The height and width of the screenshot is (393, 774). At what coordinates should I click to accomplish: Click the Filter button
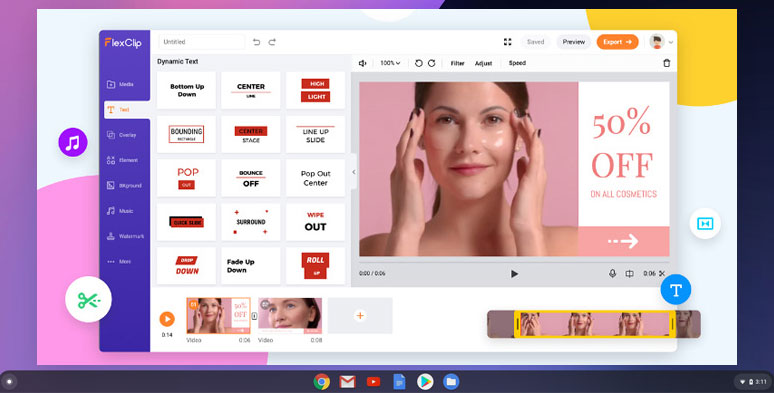(457, 63)
